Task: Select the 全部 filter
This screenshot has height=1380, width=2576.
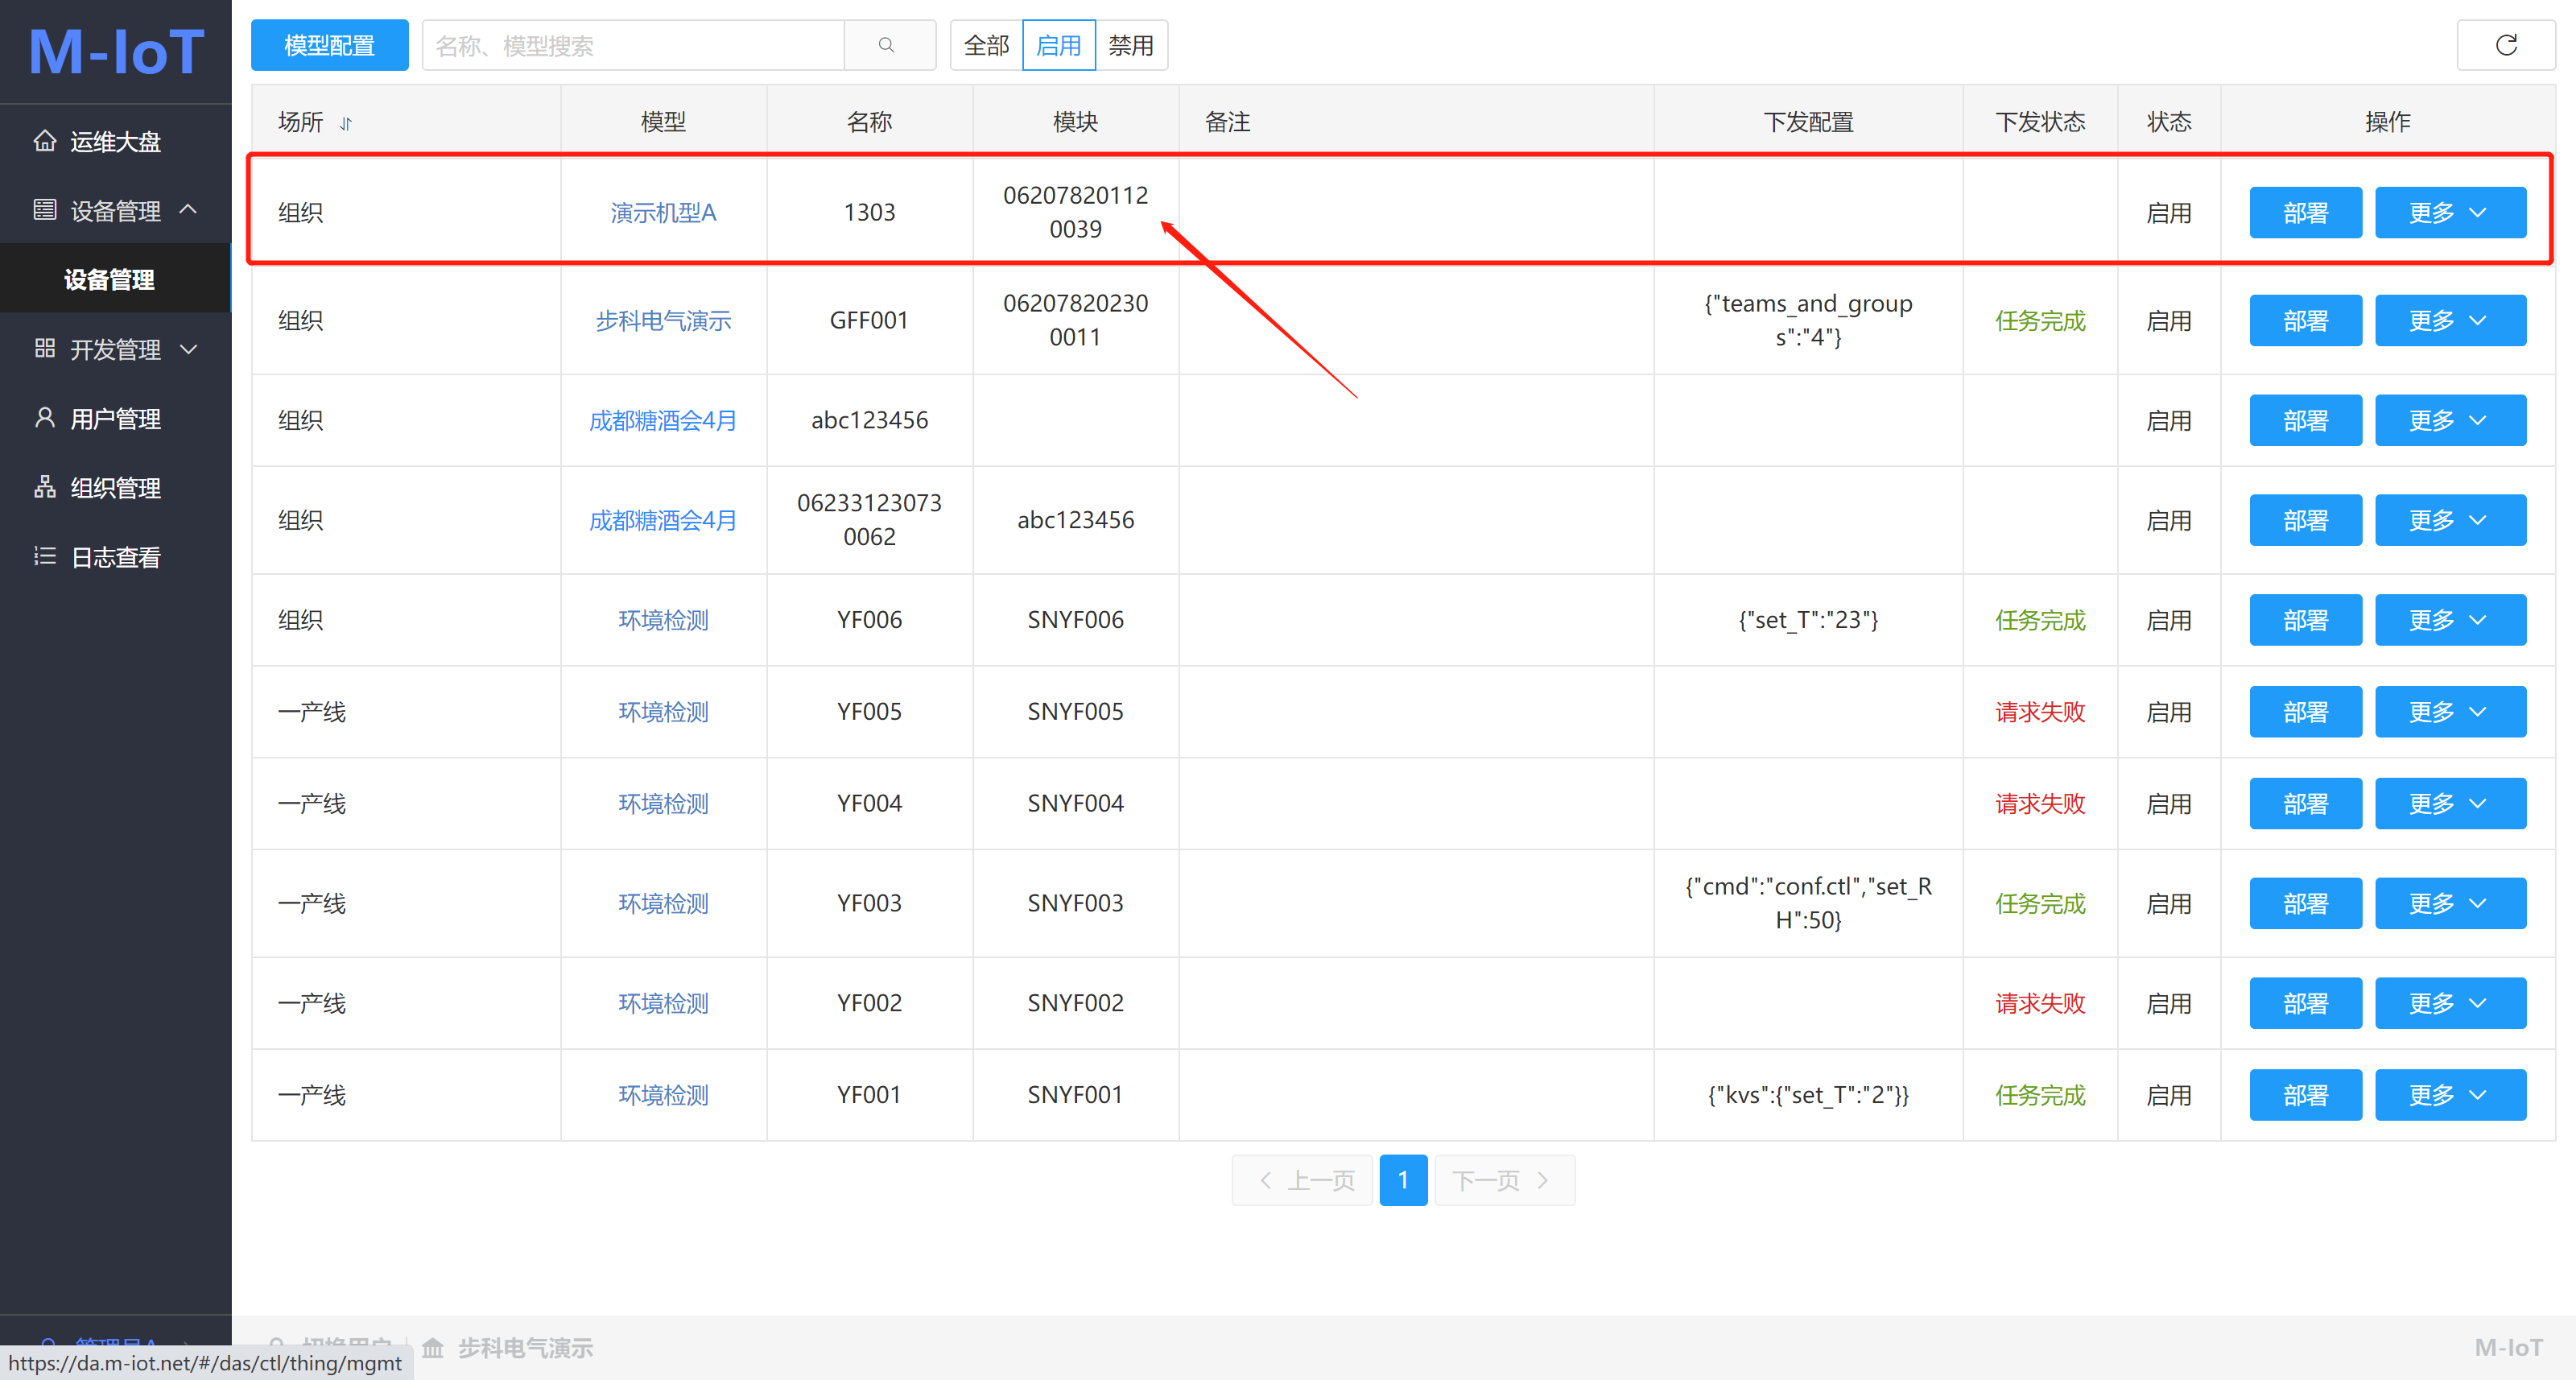Action: [x=986, y=45]
